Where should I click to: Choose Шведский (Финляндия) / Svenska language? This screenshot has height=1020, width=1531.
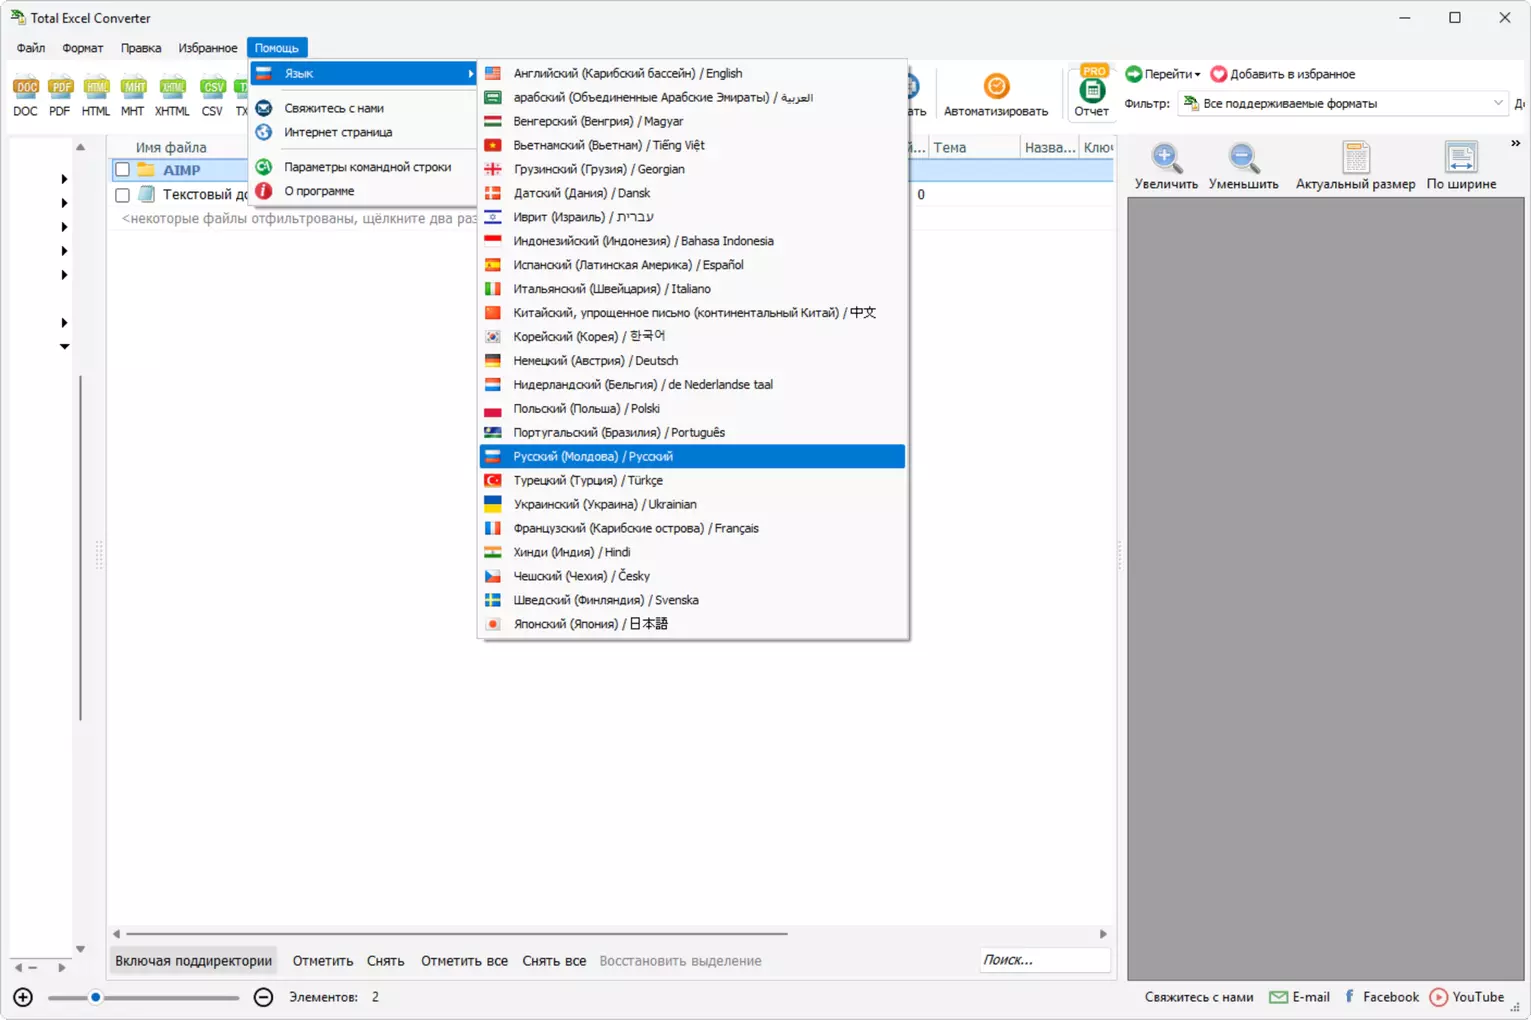coord(693,600)
